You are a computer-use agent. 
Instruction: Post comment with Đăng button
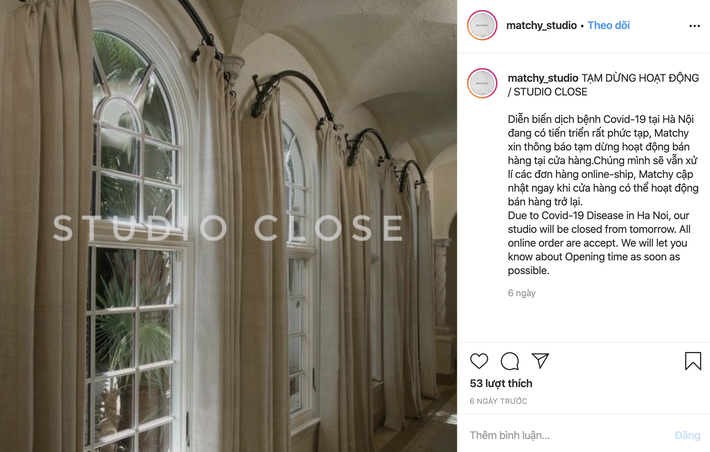[687, 435]
